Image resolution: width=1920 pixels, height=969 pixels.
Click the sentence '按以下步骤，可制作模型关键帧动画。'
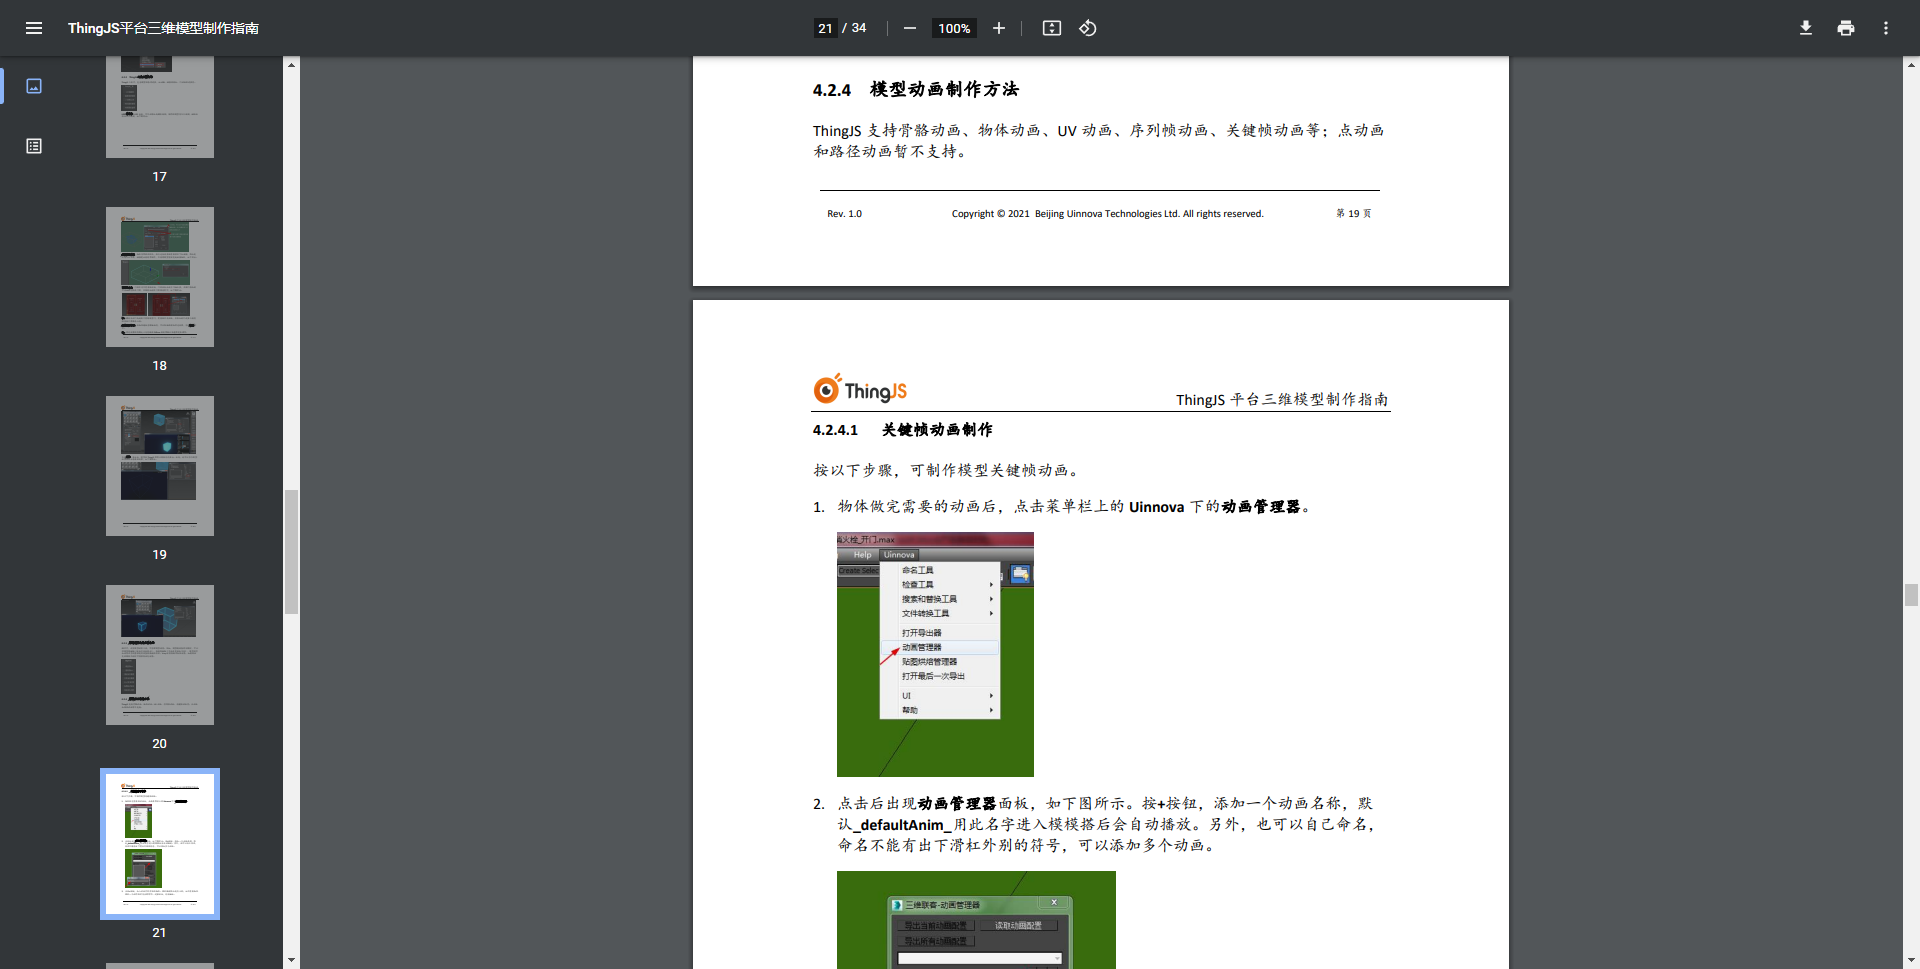(x=948, y=470)
